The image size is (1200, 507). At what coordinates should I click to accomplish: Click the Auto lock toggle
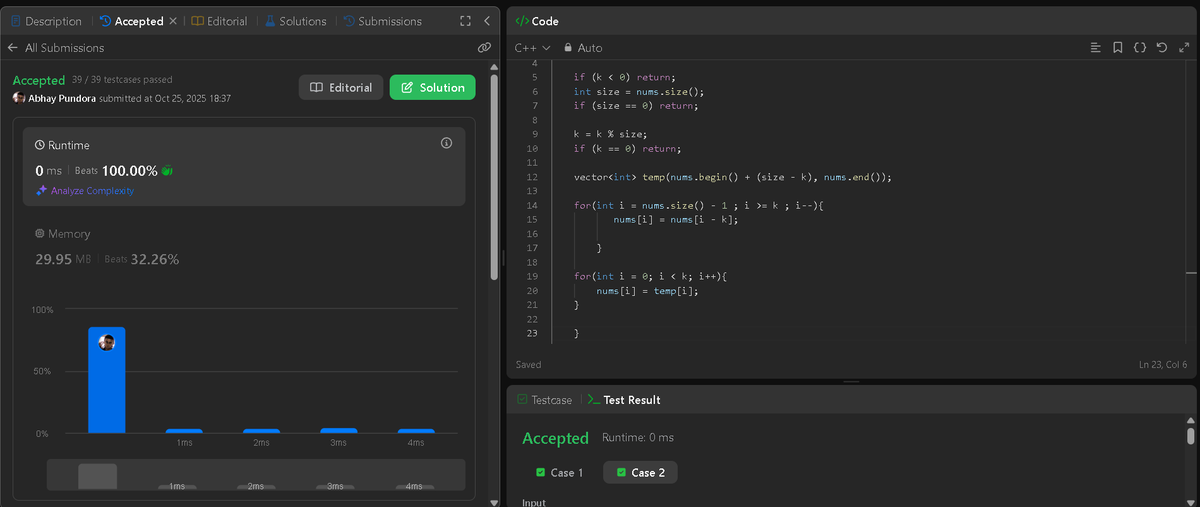coord(583,47)
